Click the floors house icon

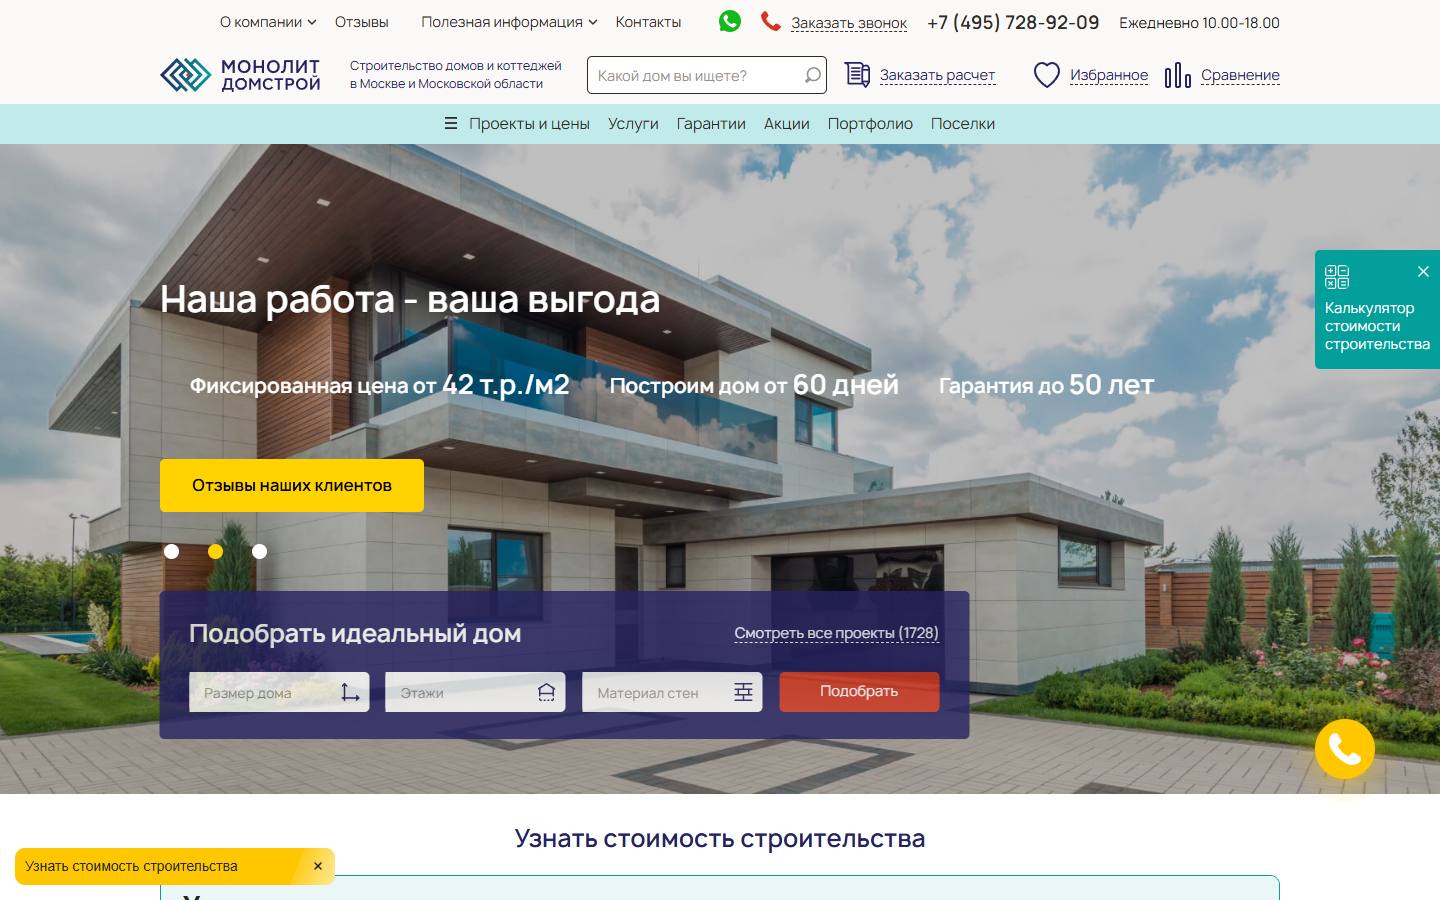pos(546,692)
